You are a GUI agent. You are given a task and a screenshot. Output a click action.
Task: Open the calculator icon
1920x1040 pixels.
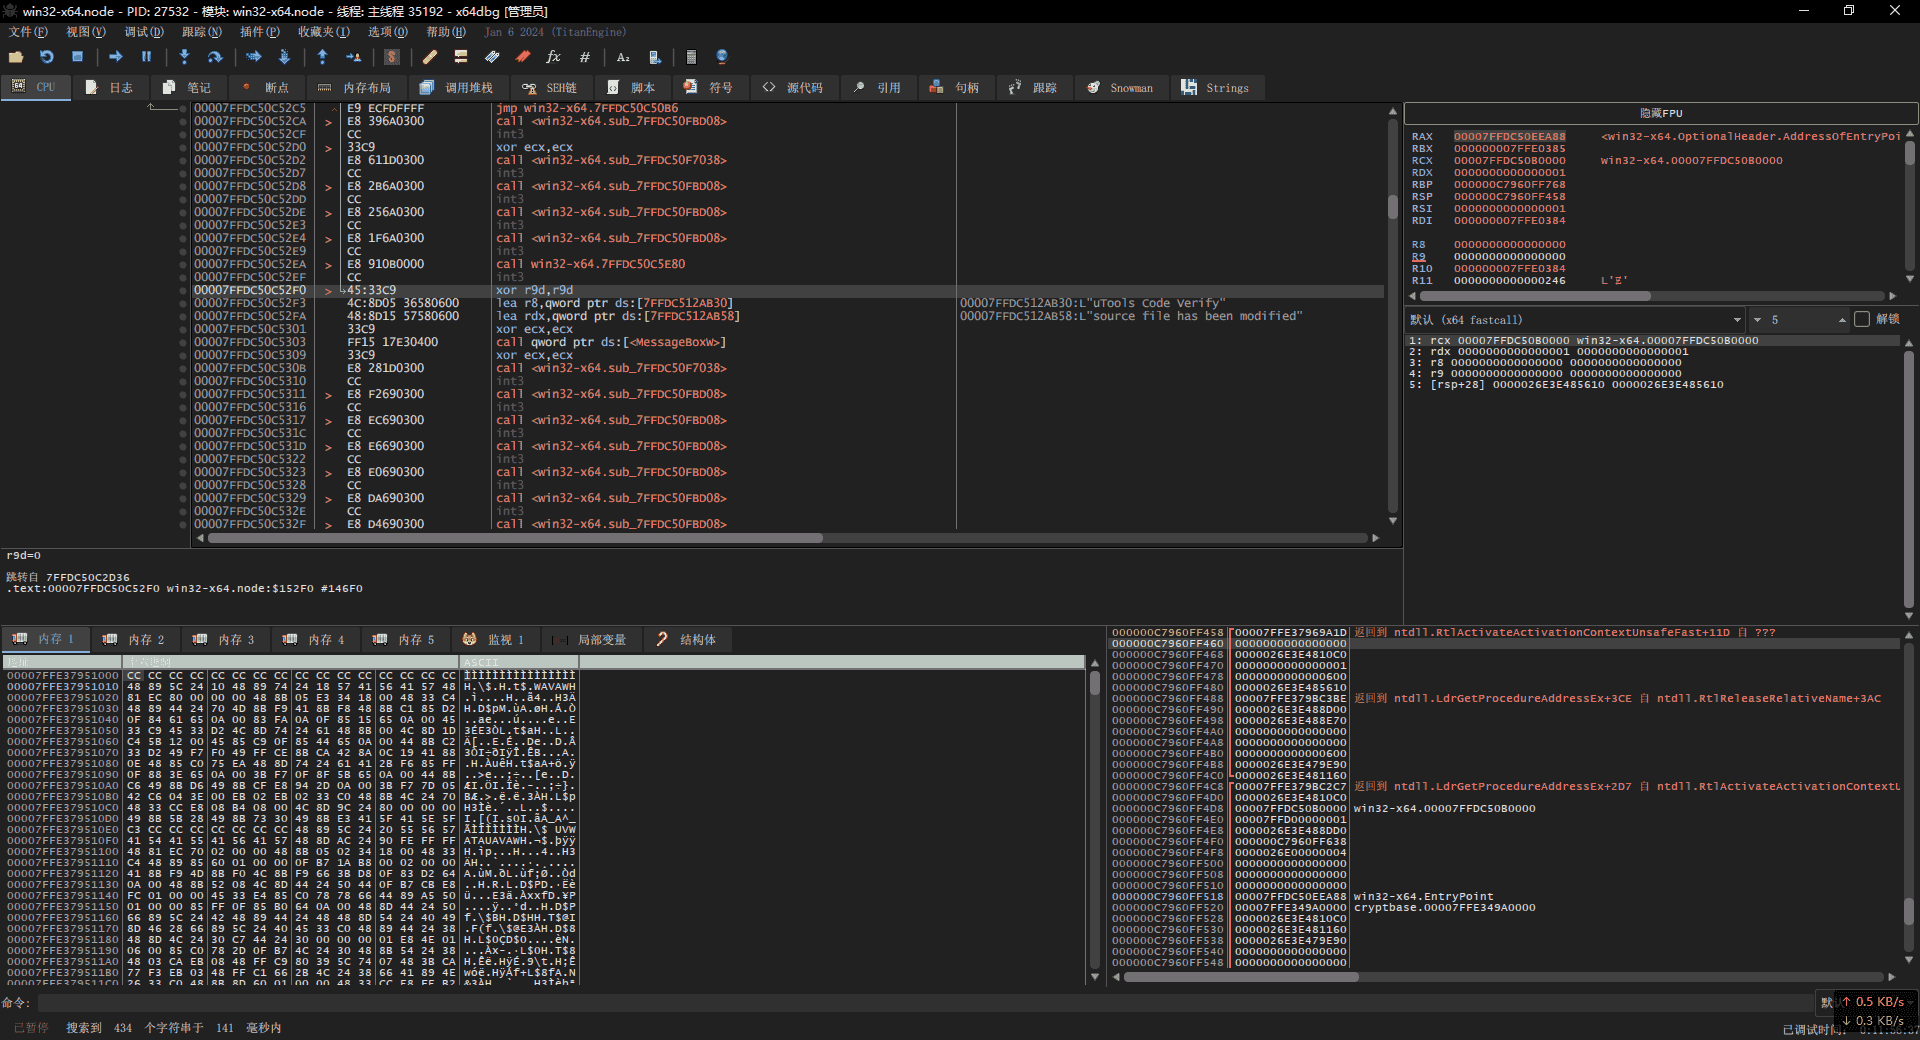click(691, 57)
